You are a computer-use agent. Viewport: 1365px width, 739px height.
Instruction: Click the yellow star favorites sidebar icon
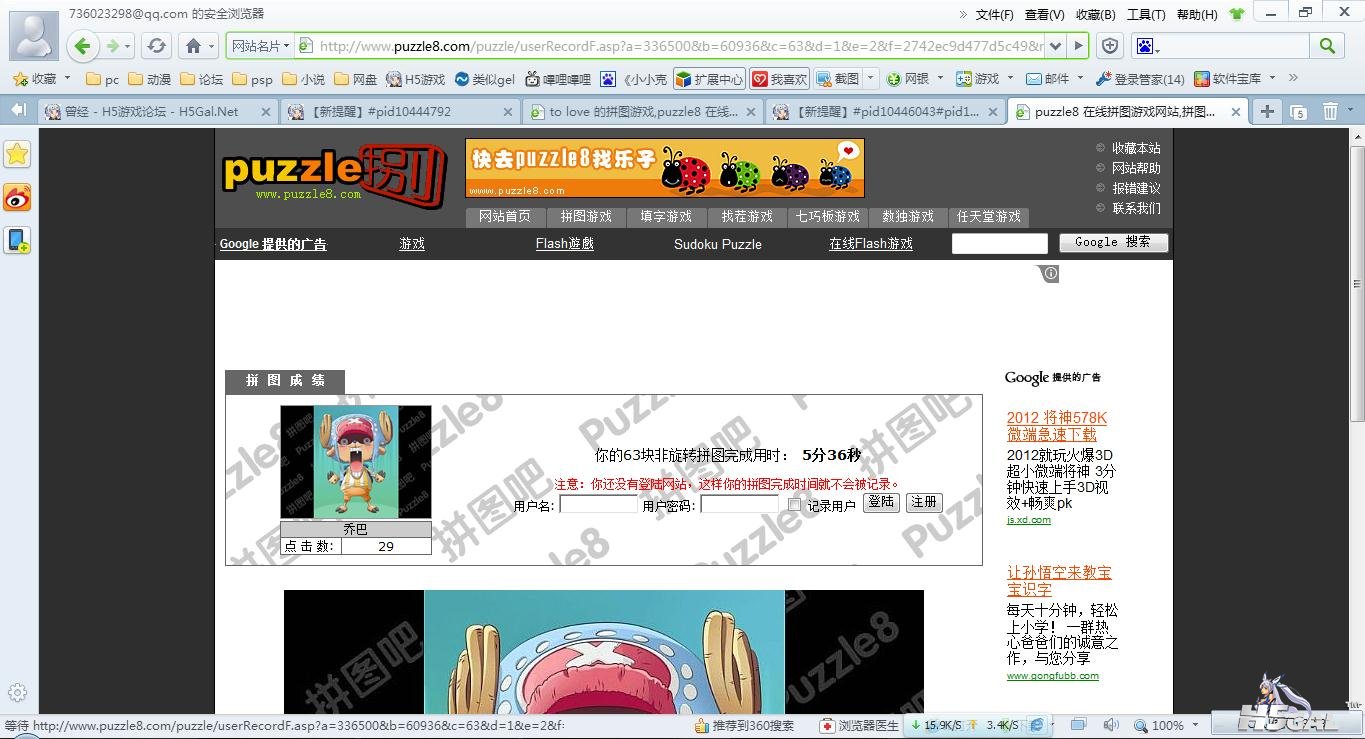coord(18,154)
